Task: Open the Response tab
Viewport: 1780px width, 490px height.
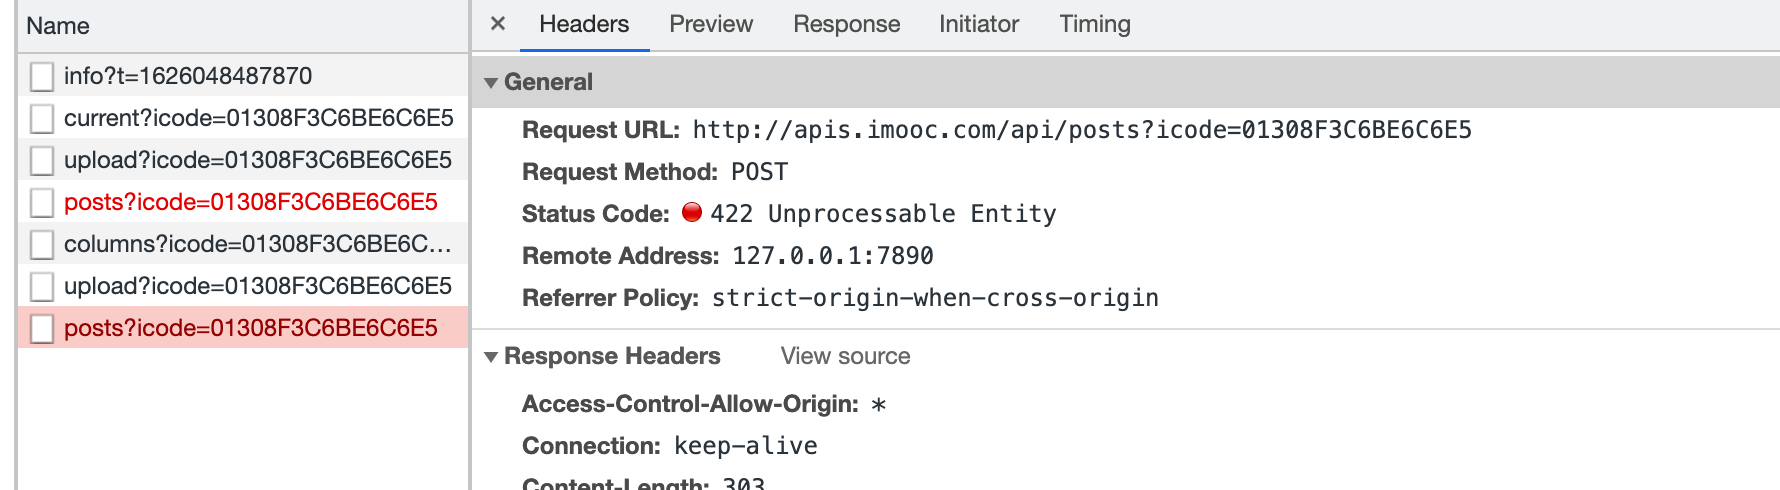Action: click(x=846, y=24)
